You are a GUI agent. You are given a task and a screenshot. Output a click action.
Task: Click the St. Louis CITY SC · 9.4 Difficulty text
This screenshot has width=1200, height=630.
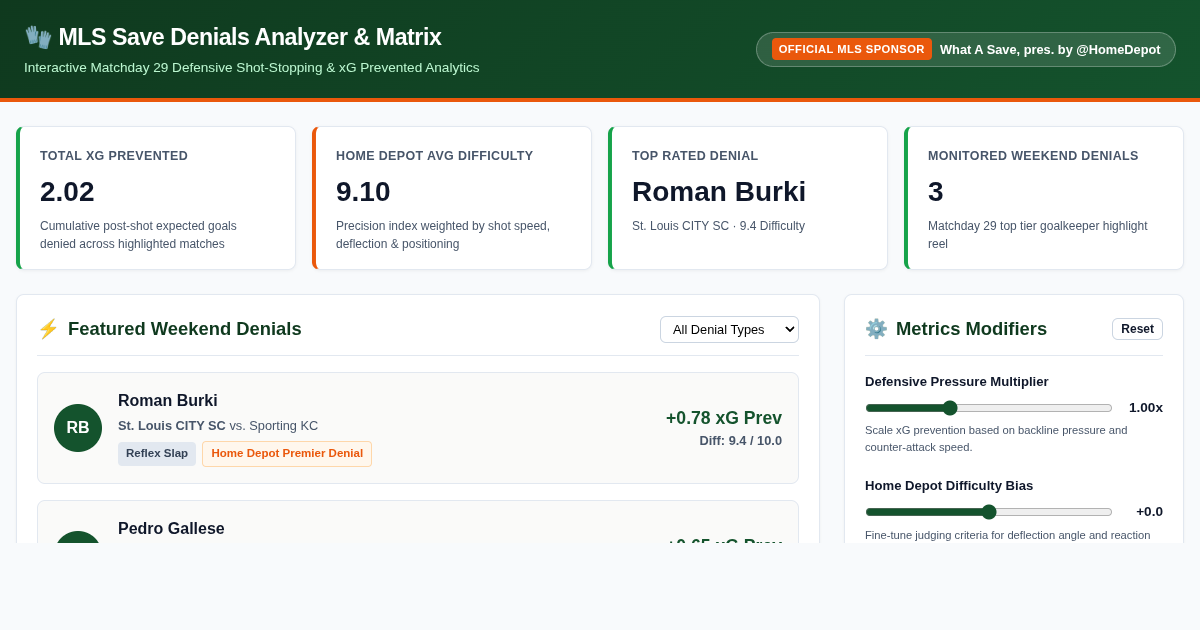(x=718, y=226)
